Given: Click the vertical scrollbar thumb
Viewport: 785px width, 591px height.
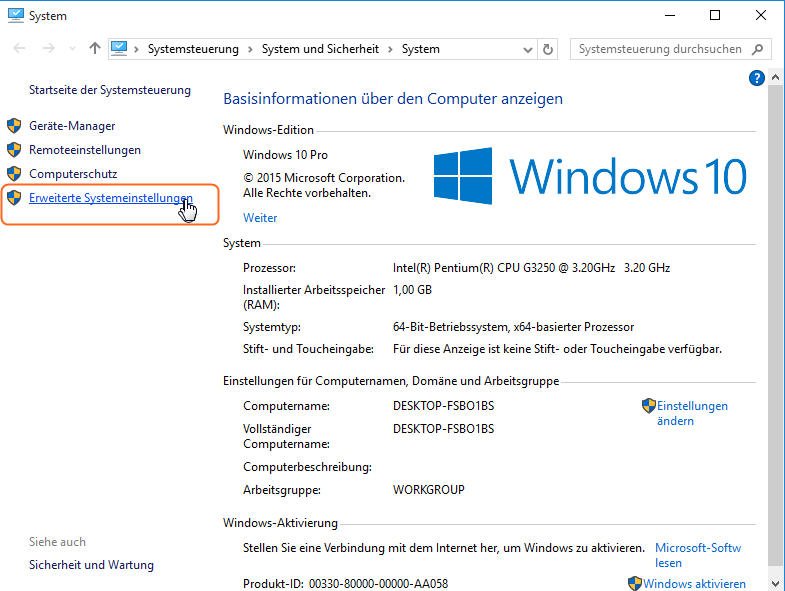Looking at the screenshot, I should pos(775,326).
